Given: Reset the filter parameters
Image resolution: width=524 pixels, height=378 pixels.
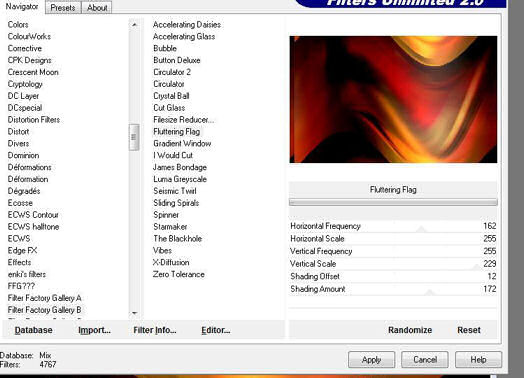Looking at the screenshot, I should point(469,330).
